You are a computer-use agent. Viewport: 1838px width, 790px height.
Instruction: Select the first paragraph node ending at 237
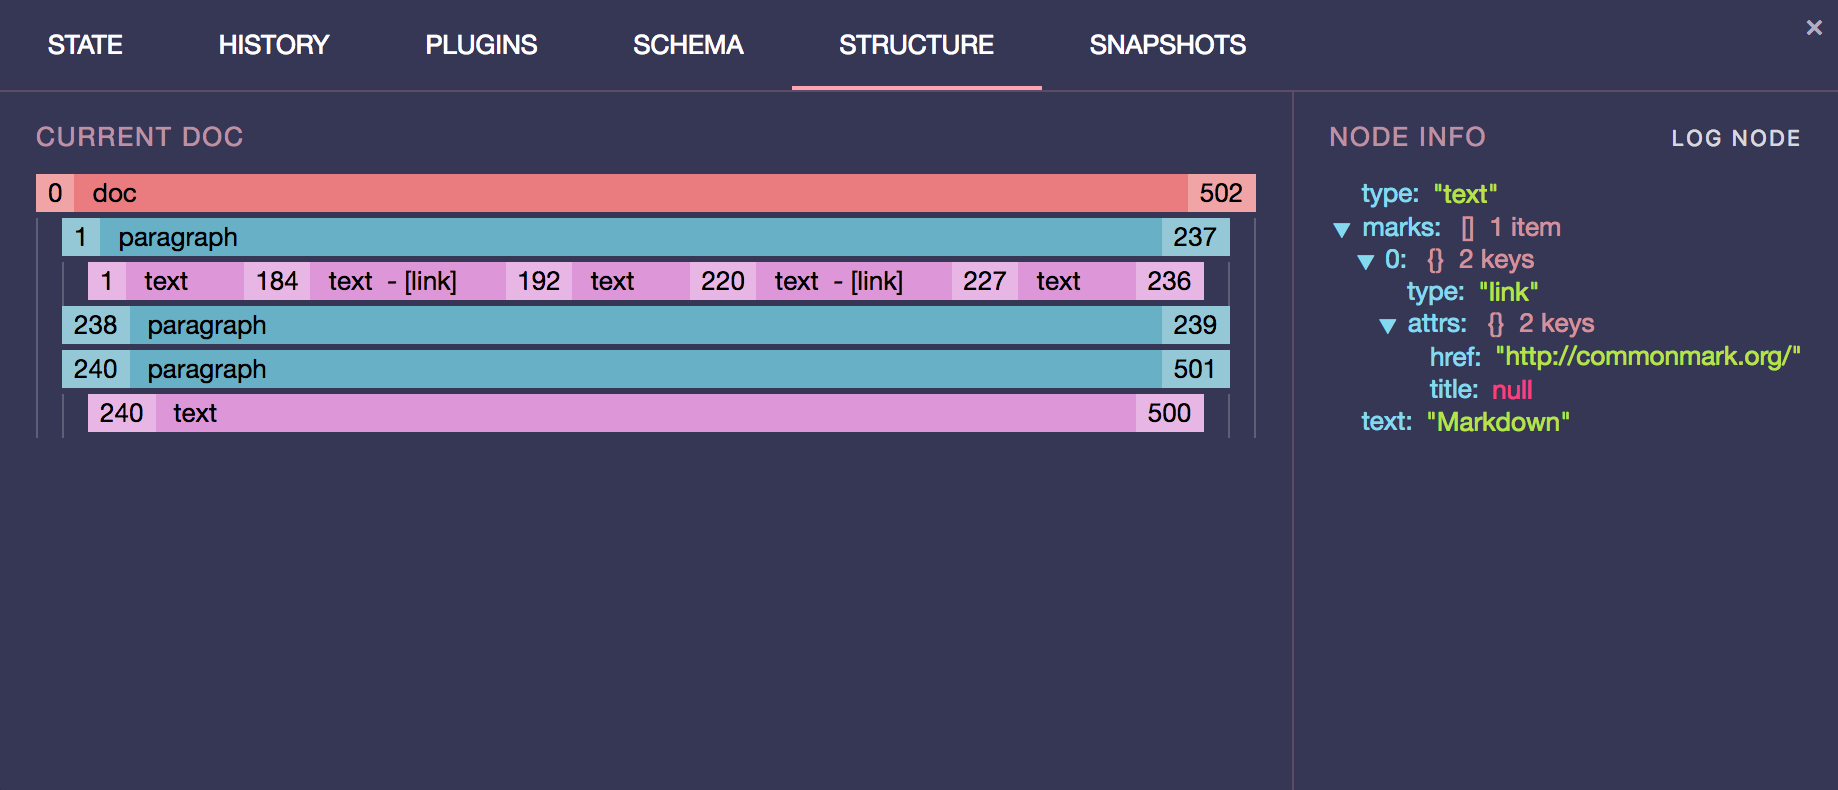[x=646, y=237]
